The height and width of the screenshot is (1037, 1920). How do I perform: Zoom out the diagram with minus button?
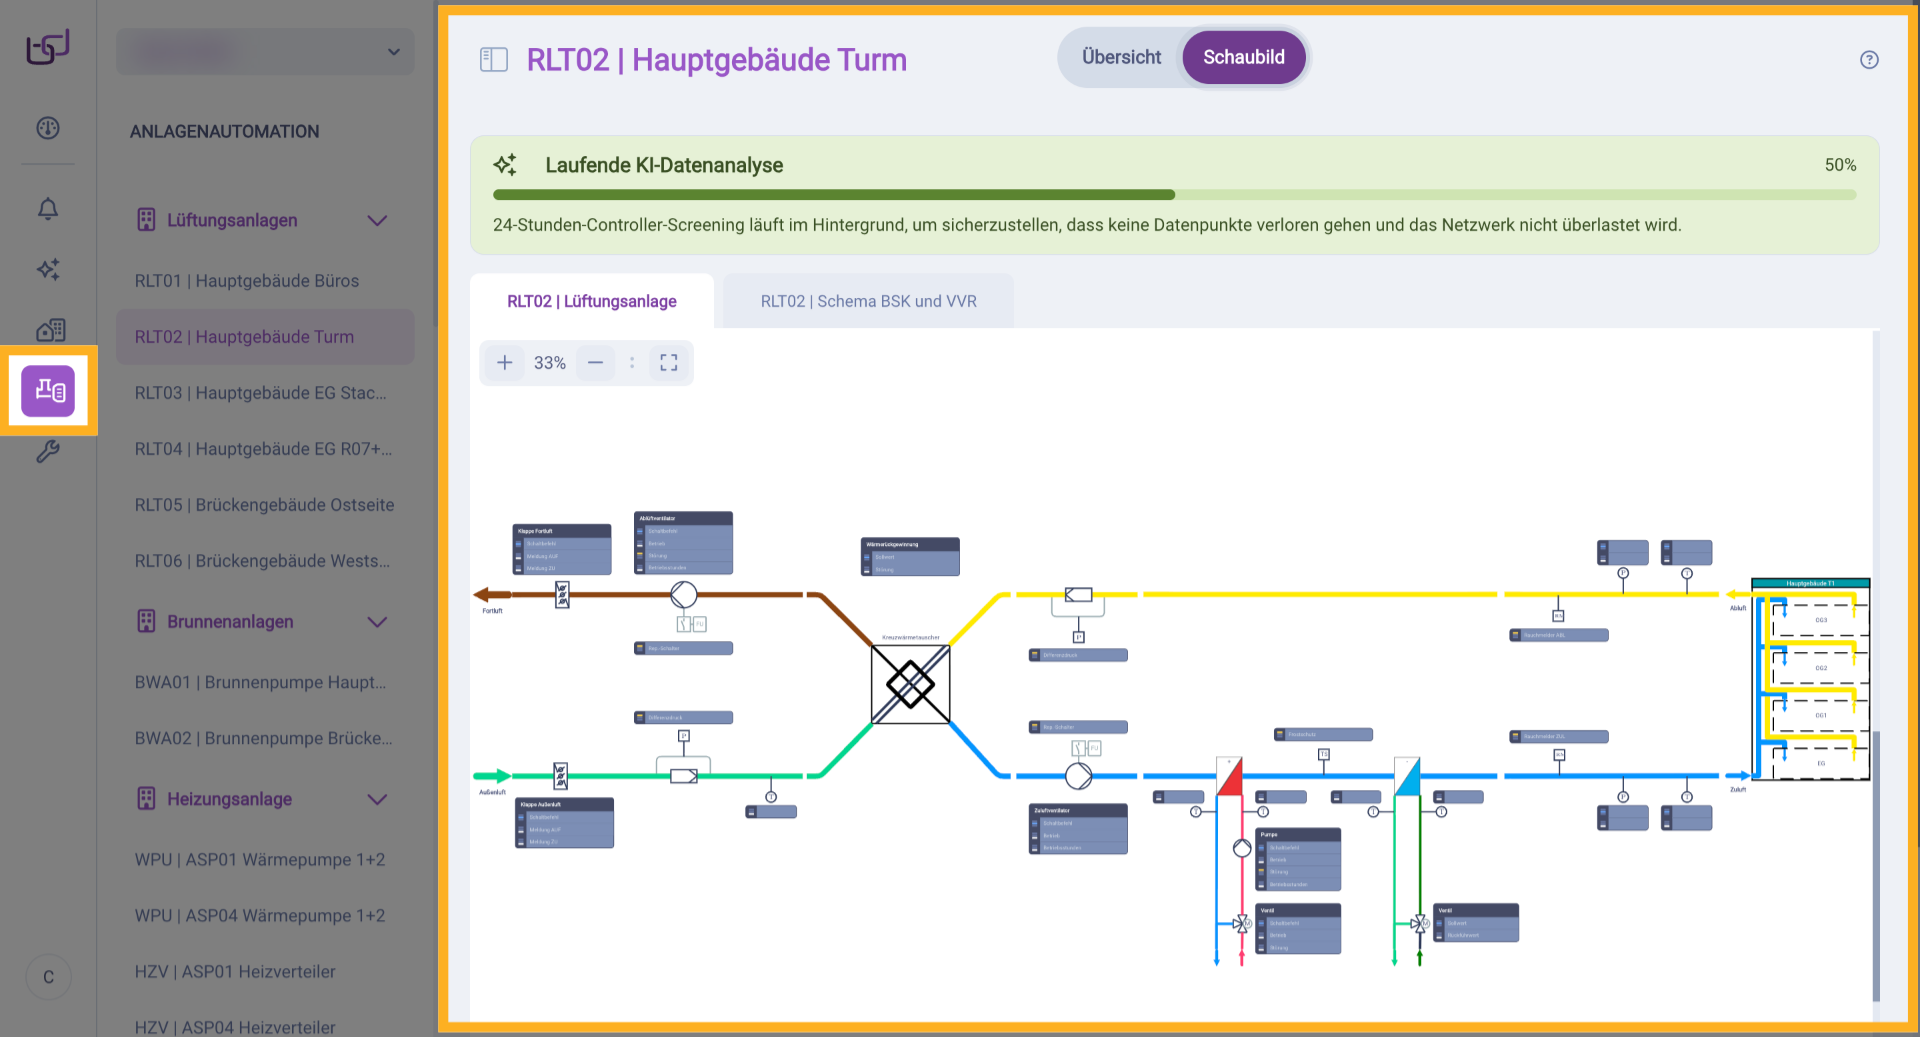[x=595, y=363]
